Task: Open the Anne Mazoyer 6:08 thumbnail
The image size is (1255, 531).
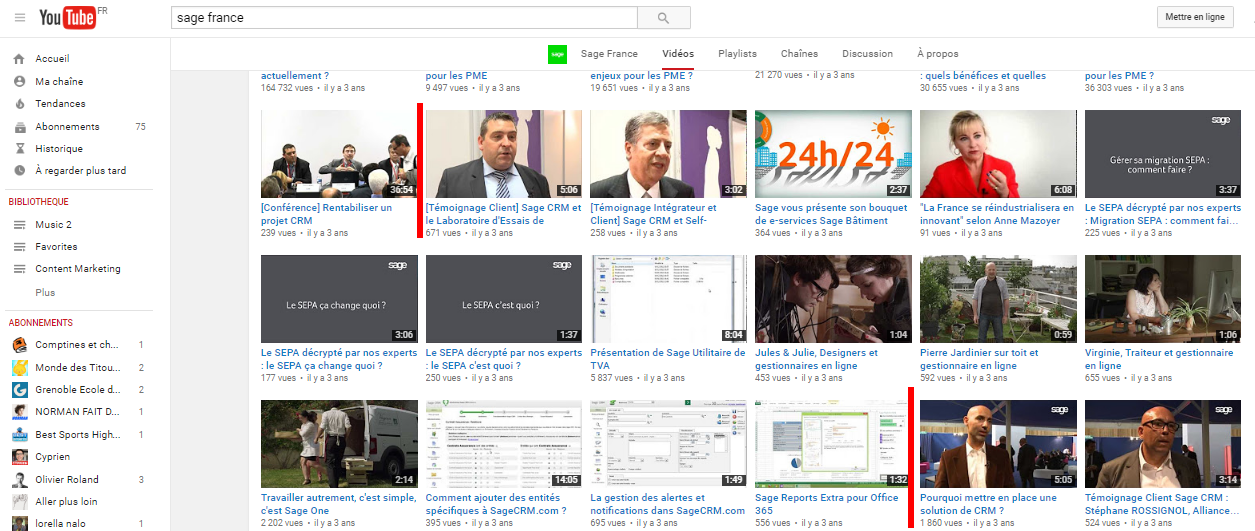Action: click(x=998, y=154)
